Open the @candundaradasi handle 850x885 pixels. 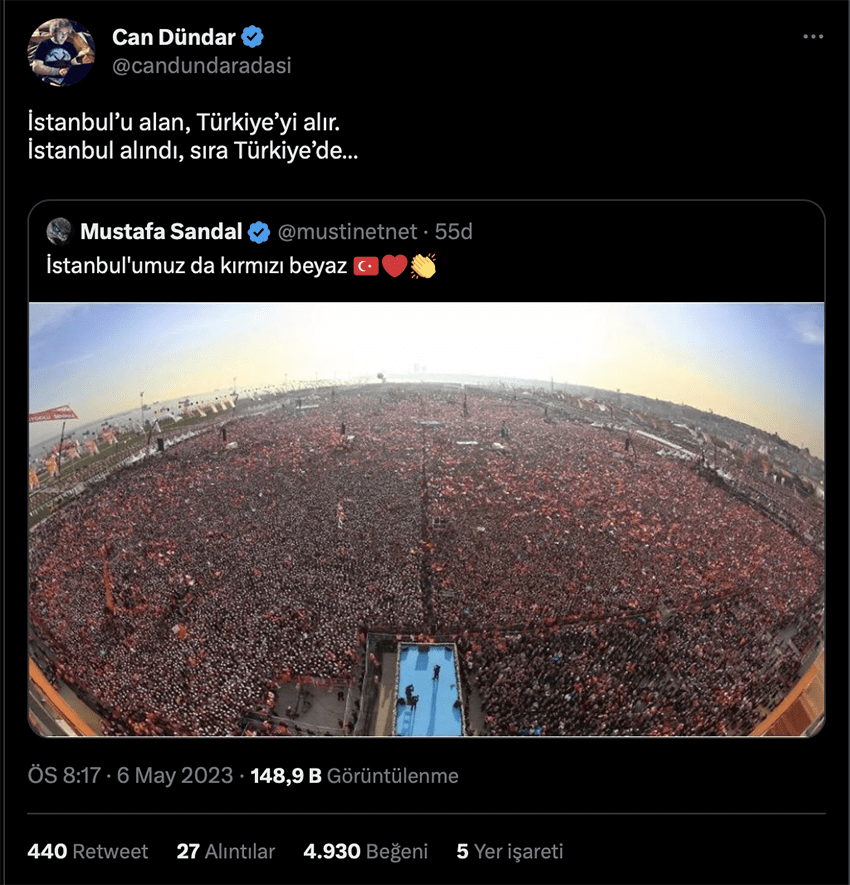(201, 66)
